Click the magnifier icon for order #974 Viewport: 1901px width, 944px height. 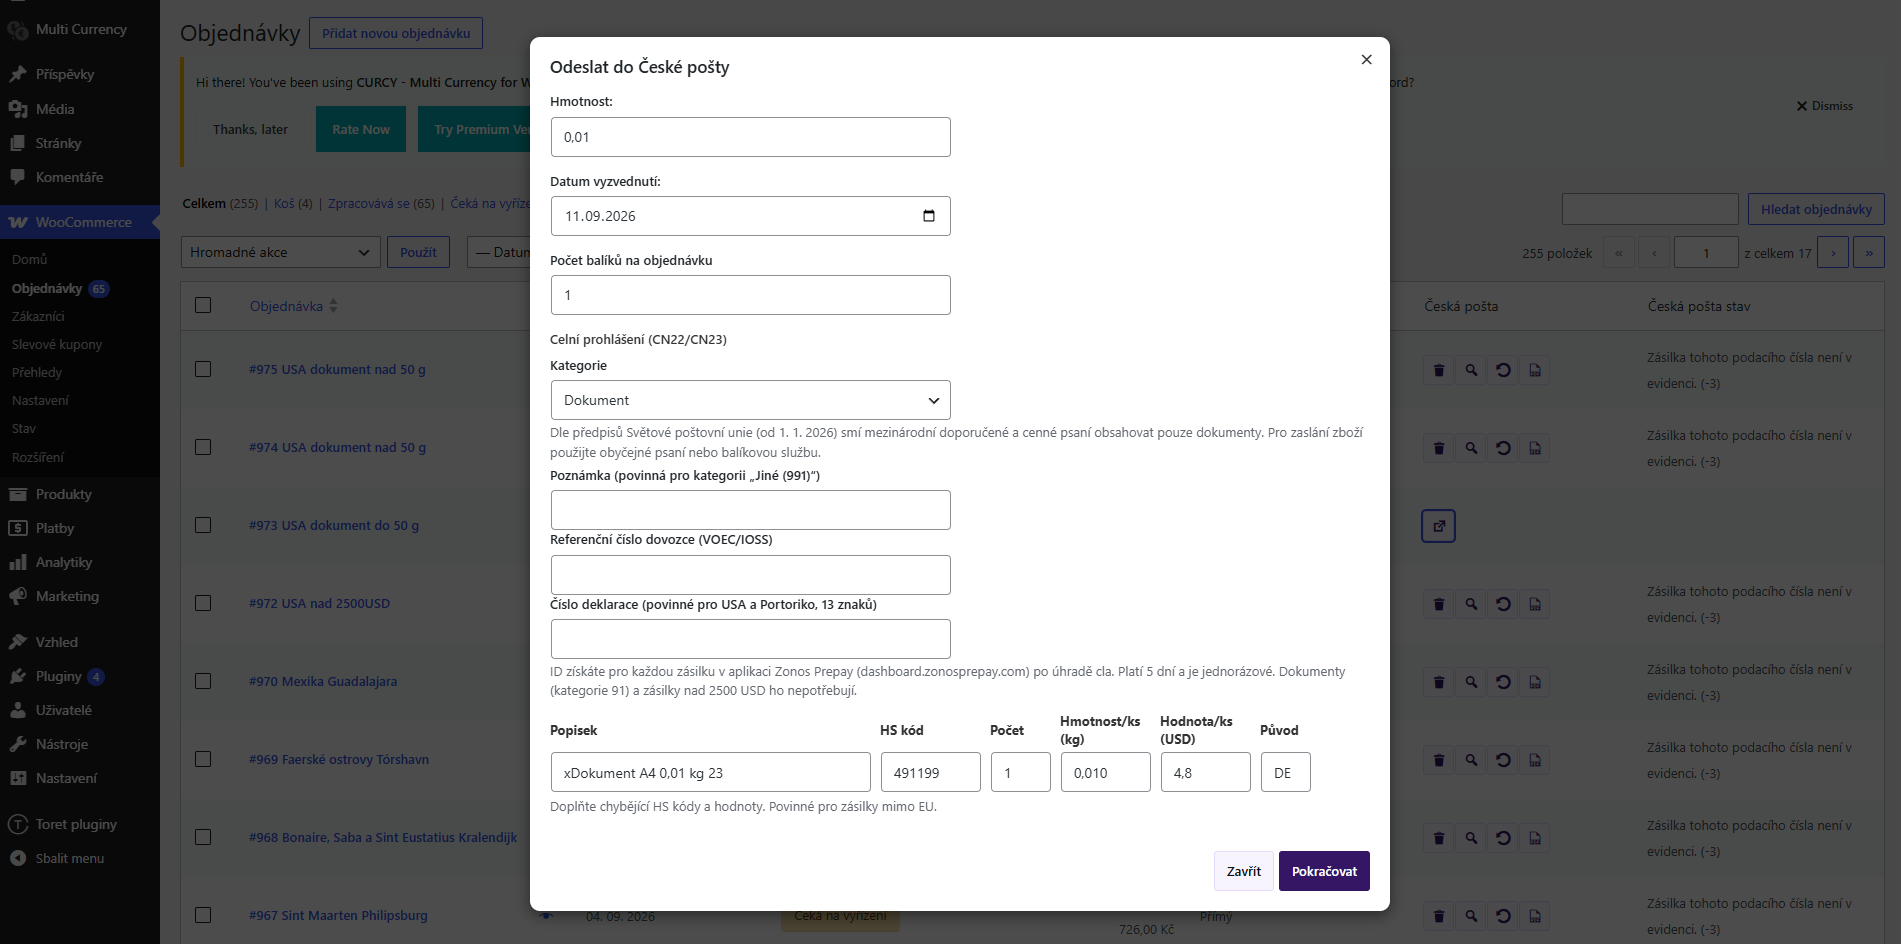point(1471,448)
